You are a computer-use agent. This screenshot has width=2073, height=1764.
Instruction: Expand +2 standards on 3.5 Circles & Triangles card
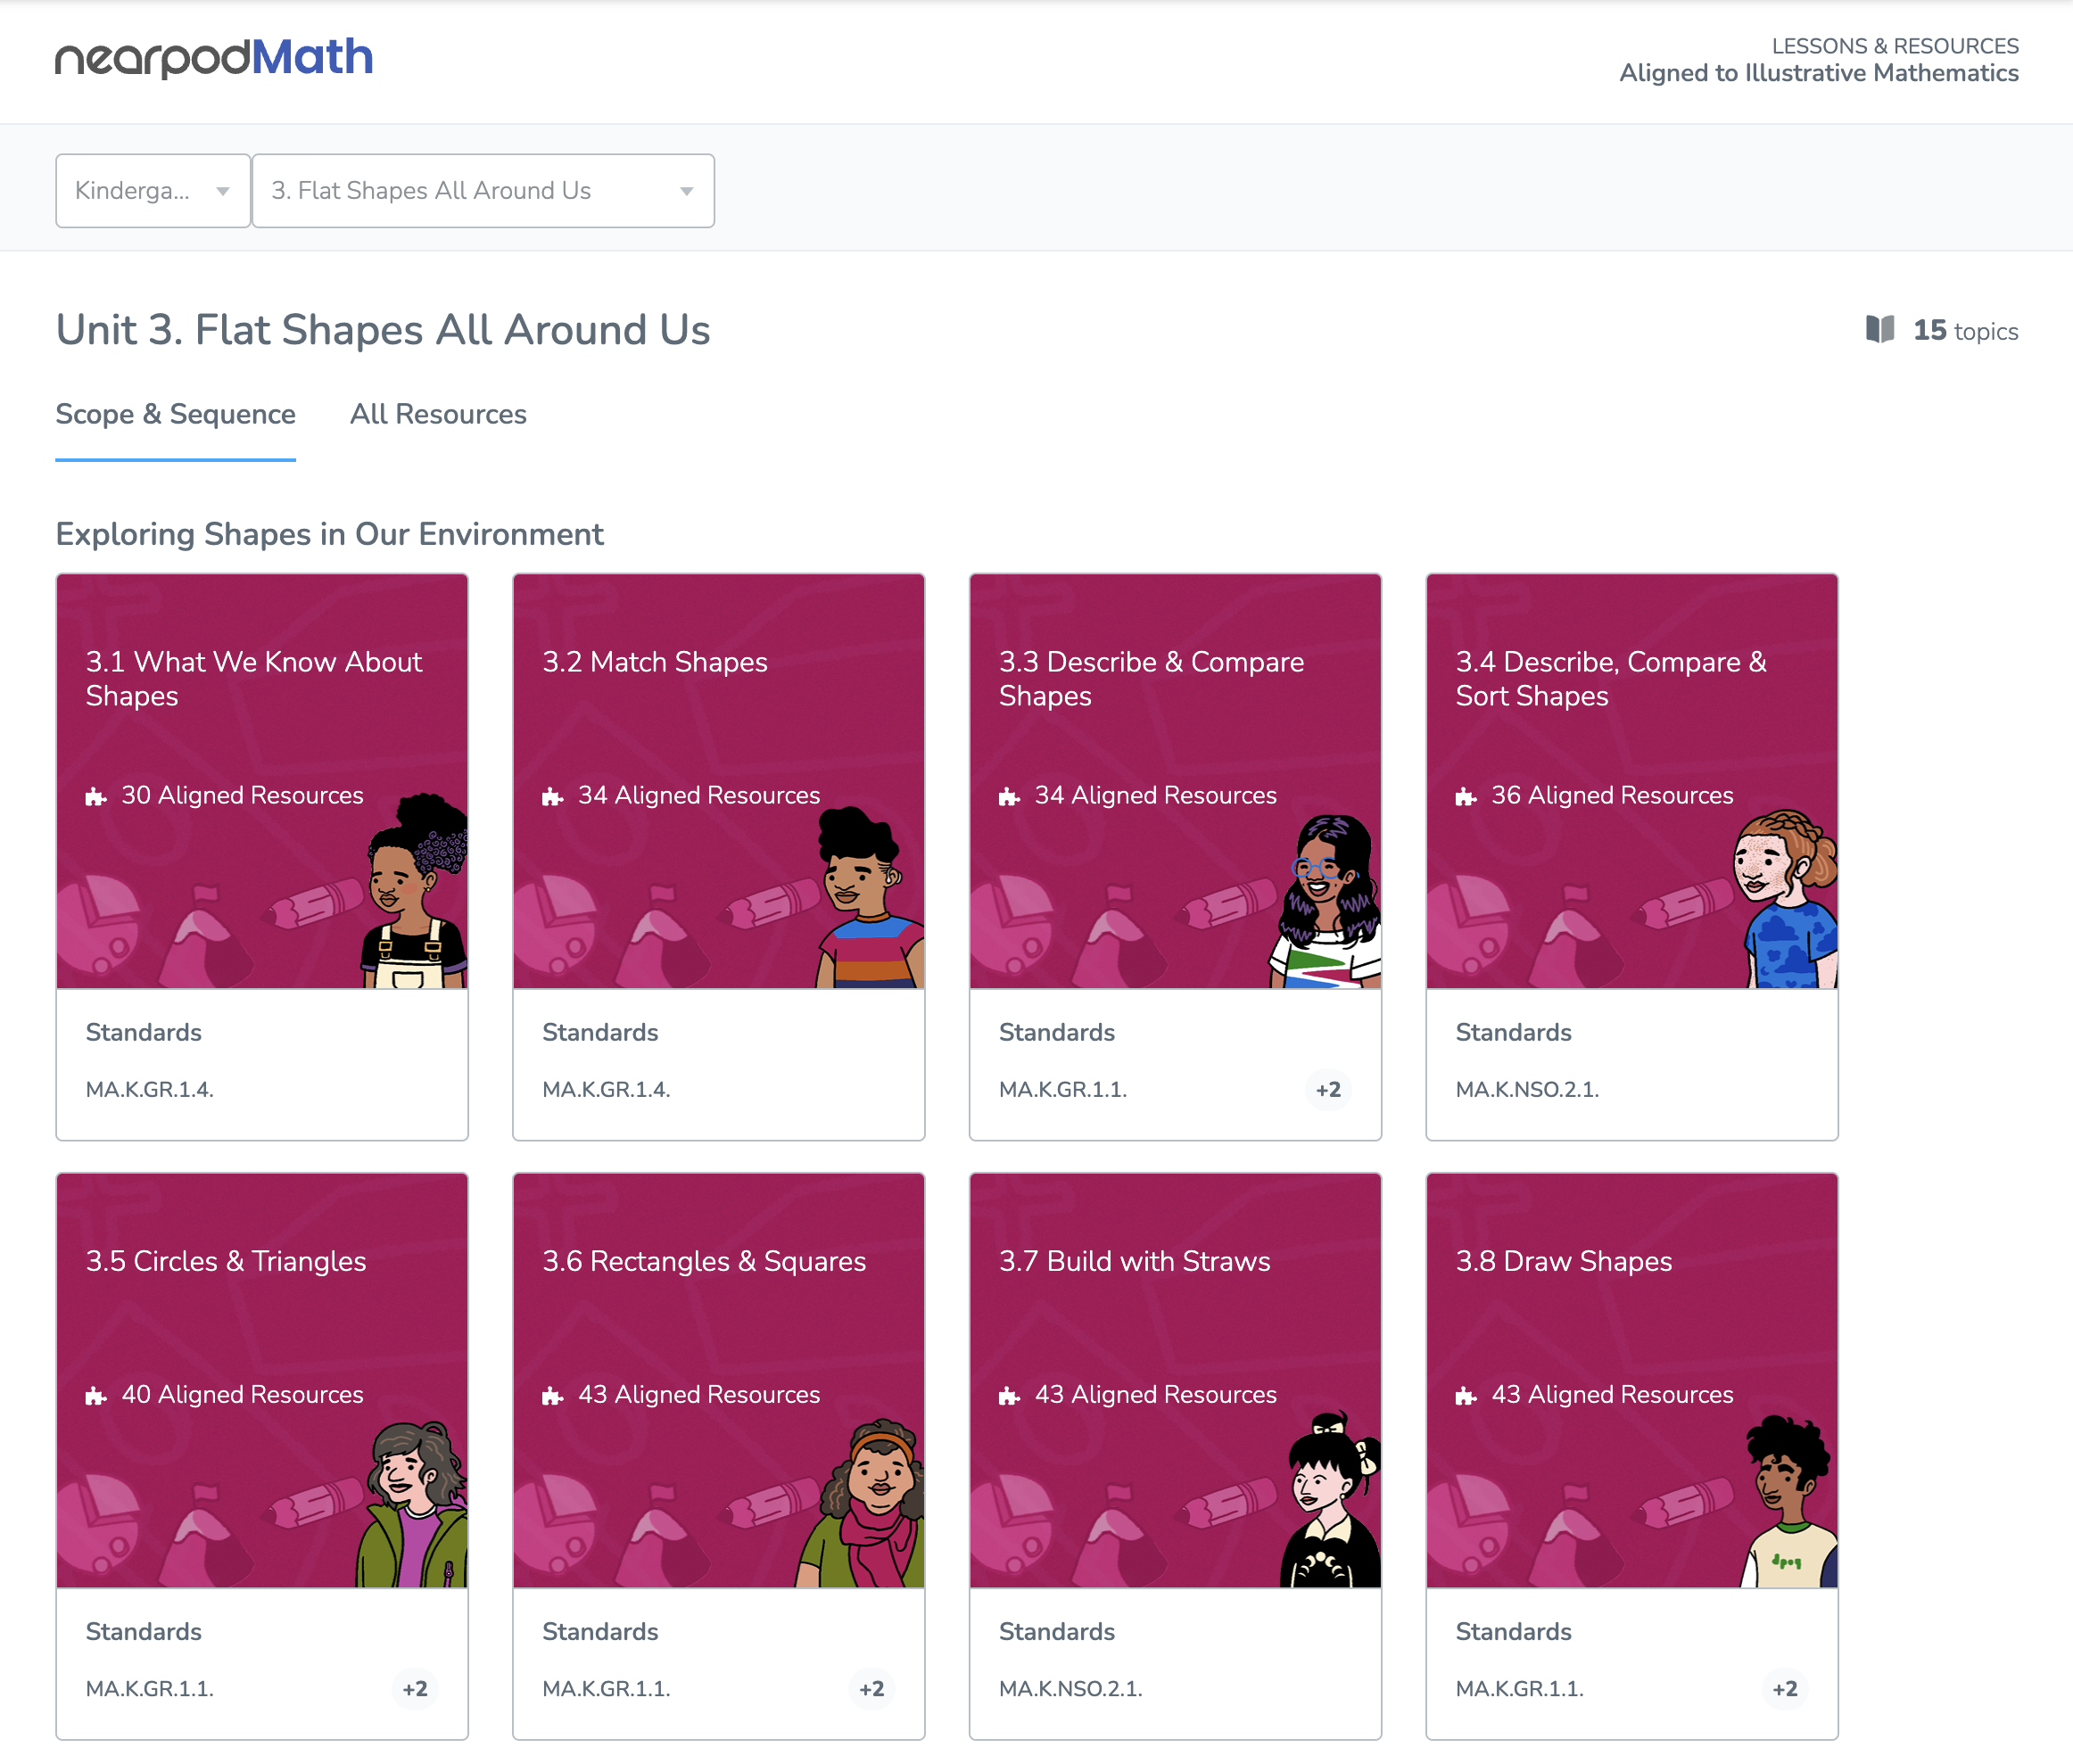415,1689
